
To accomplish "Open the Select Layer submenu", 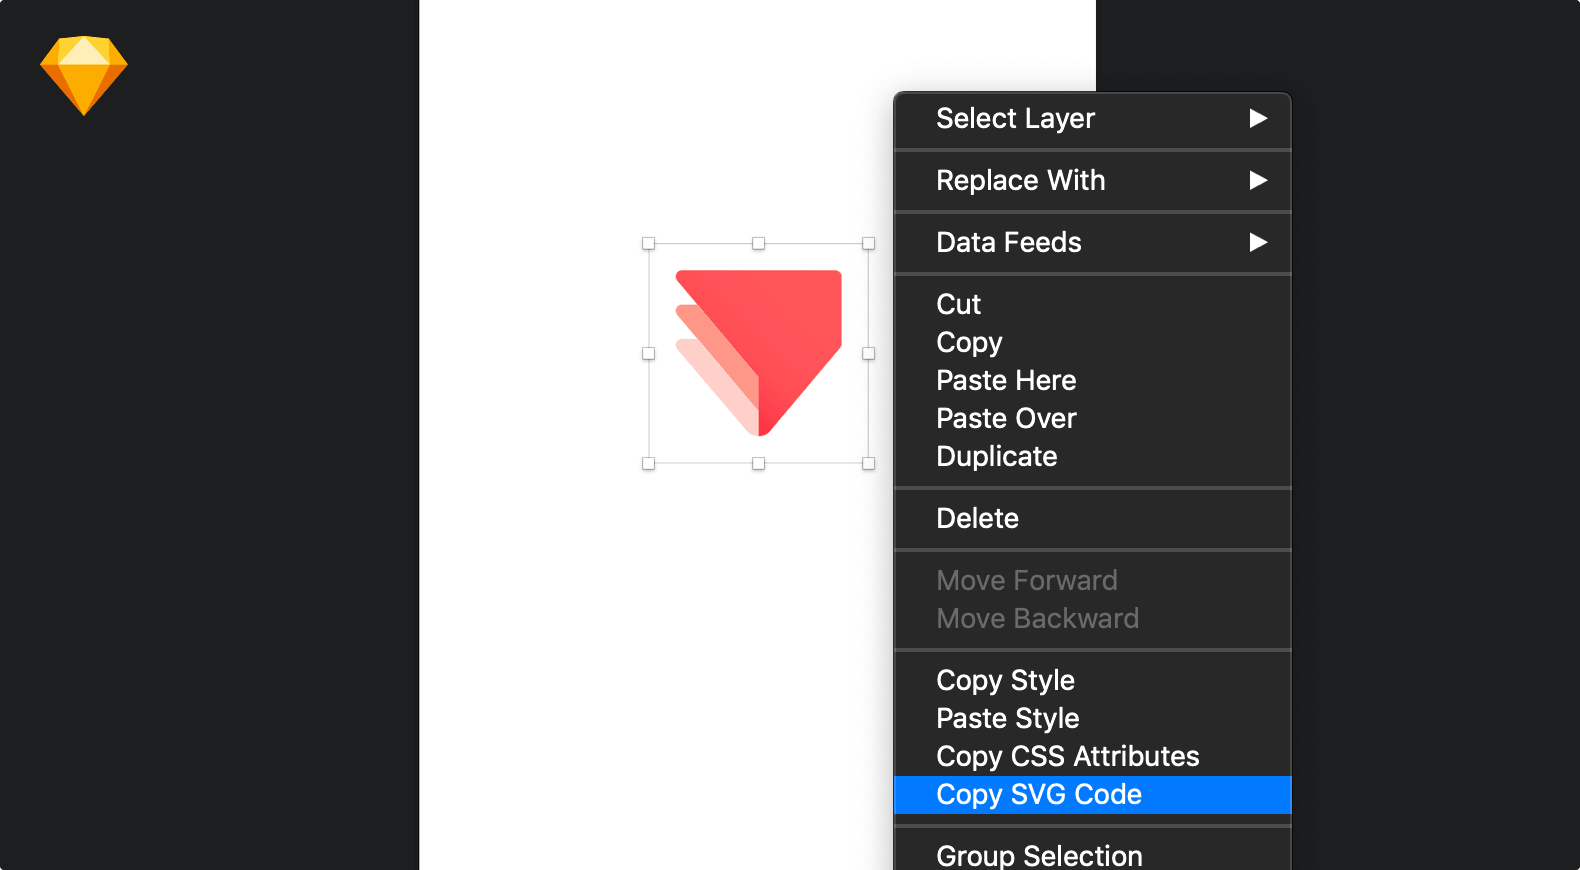I will [1092, 119].
